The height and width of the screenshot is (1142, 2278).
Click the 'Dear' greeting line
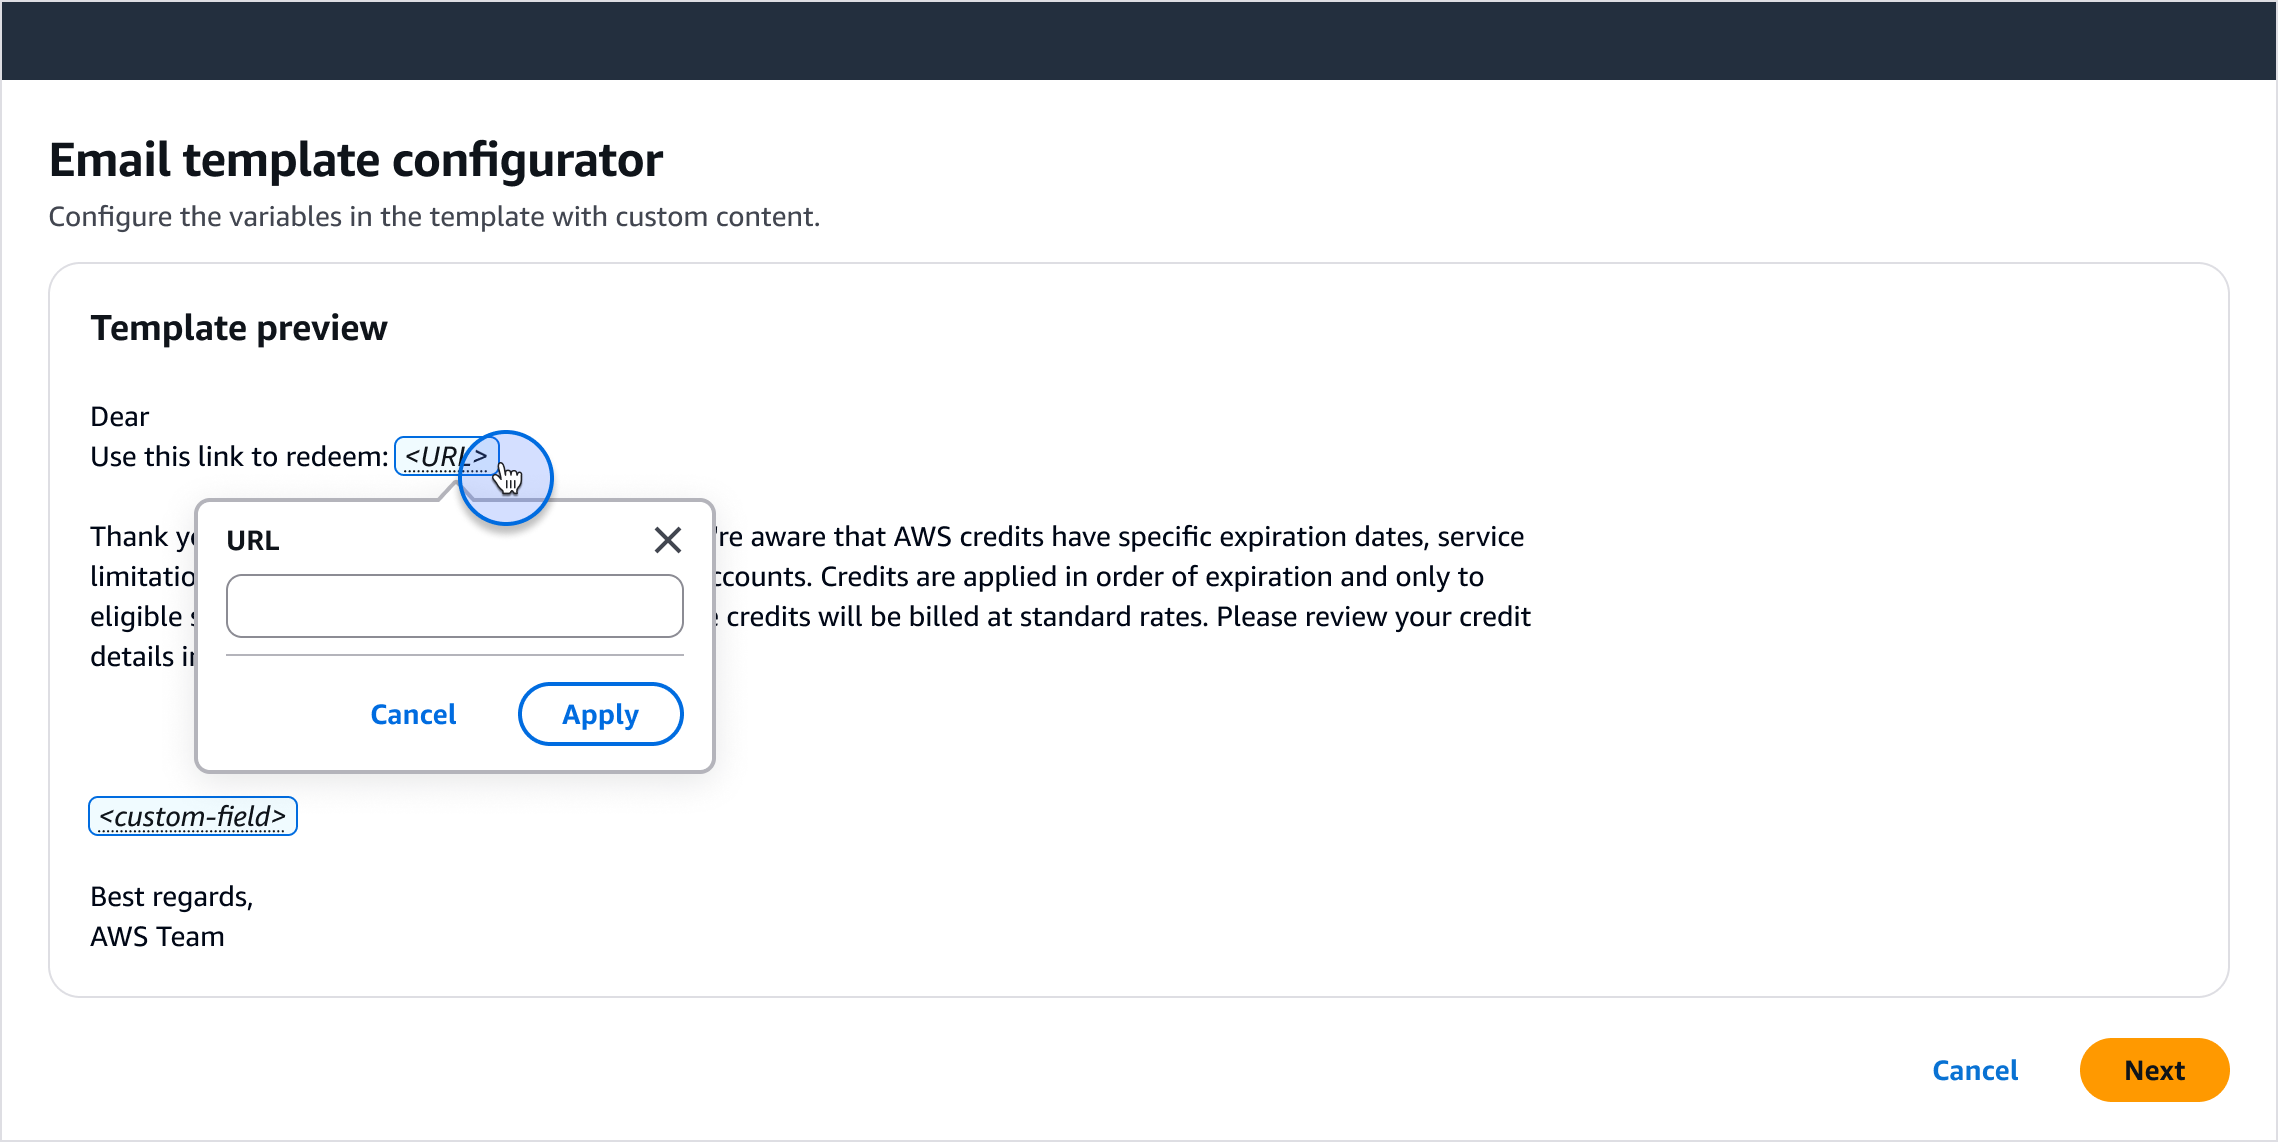120,416
